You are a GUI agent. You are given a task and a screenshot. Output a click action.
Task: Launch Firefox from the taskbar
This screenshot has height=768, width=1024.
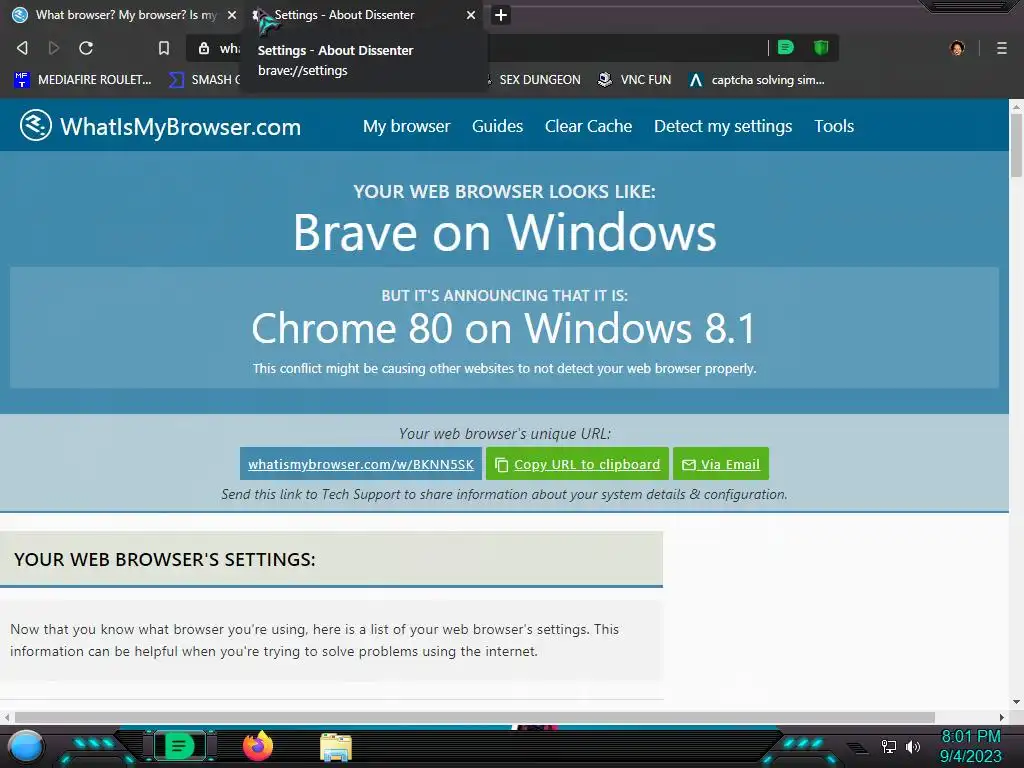(258, 746)
